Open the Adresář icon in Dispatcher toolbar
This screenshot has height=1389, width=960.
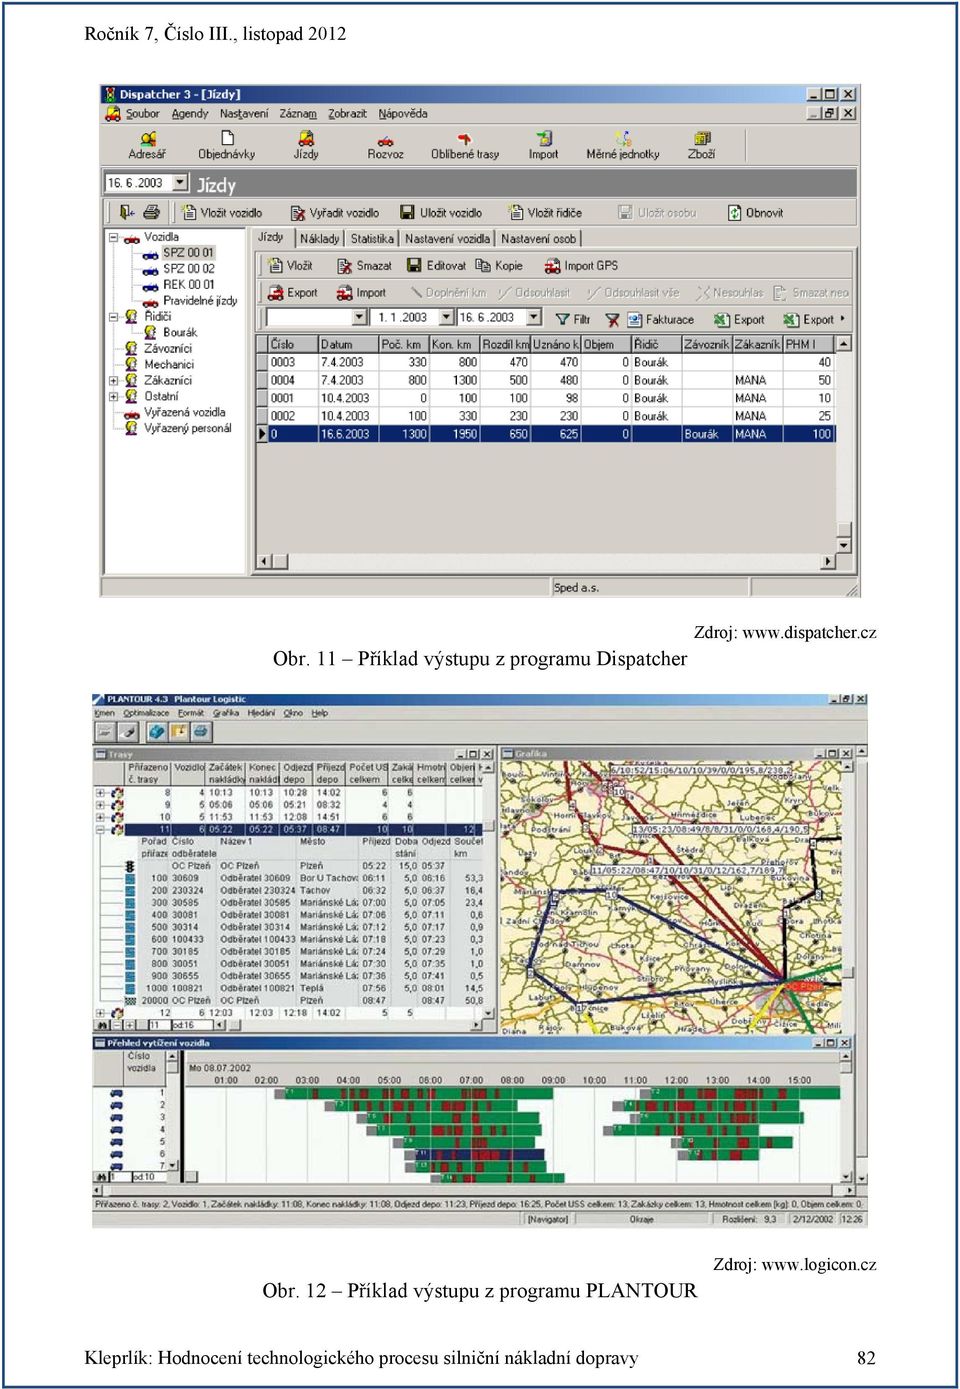pyautogui.click(x=147, y=146)
